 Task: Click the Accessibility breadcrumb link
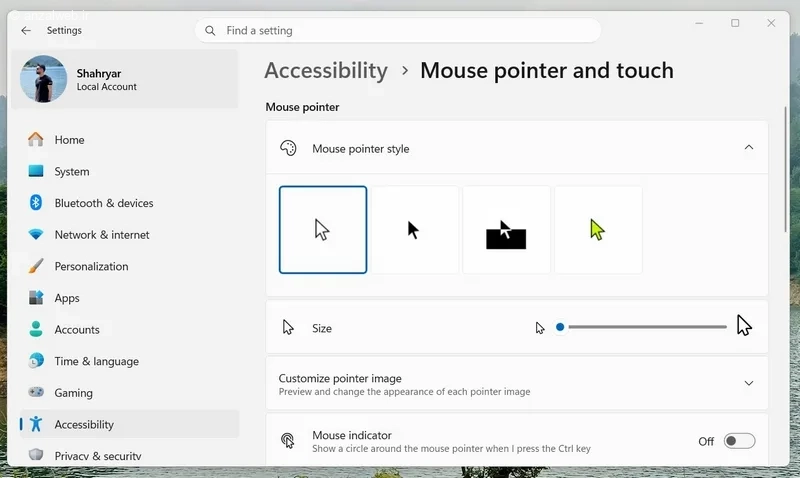(326, 70)
